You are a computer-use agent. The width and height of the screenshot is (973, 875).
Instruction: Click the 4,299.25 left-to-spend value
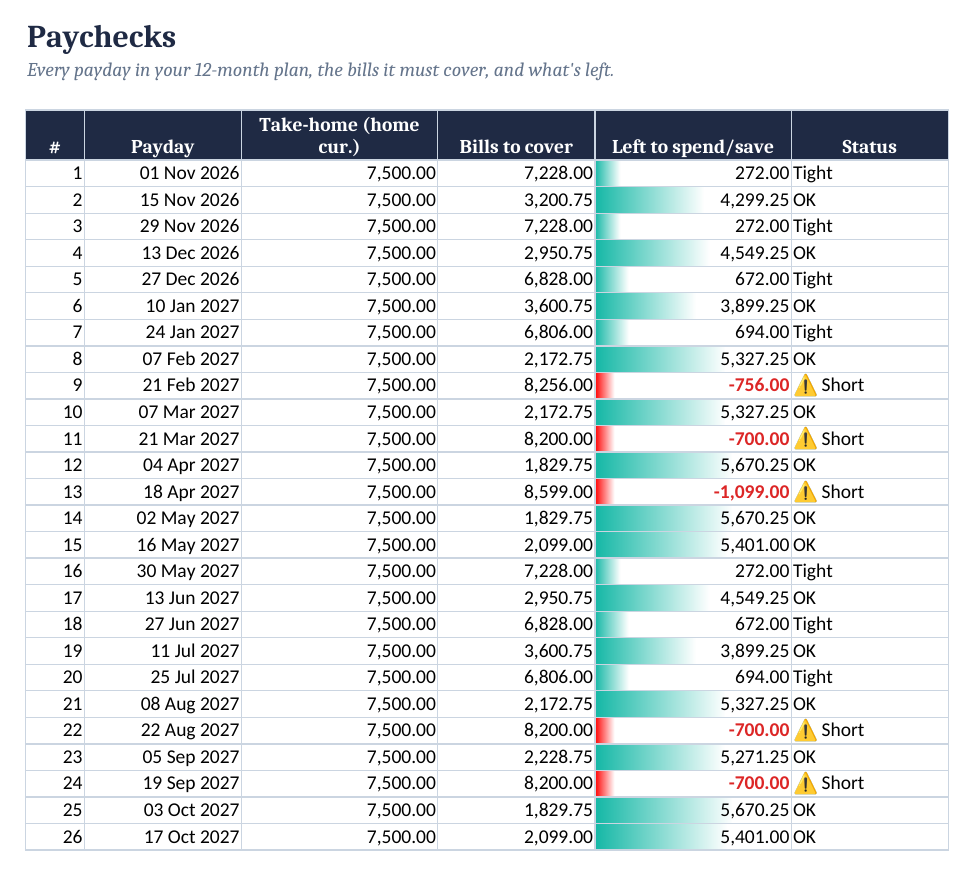click(x=755, y=200)
